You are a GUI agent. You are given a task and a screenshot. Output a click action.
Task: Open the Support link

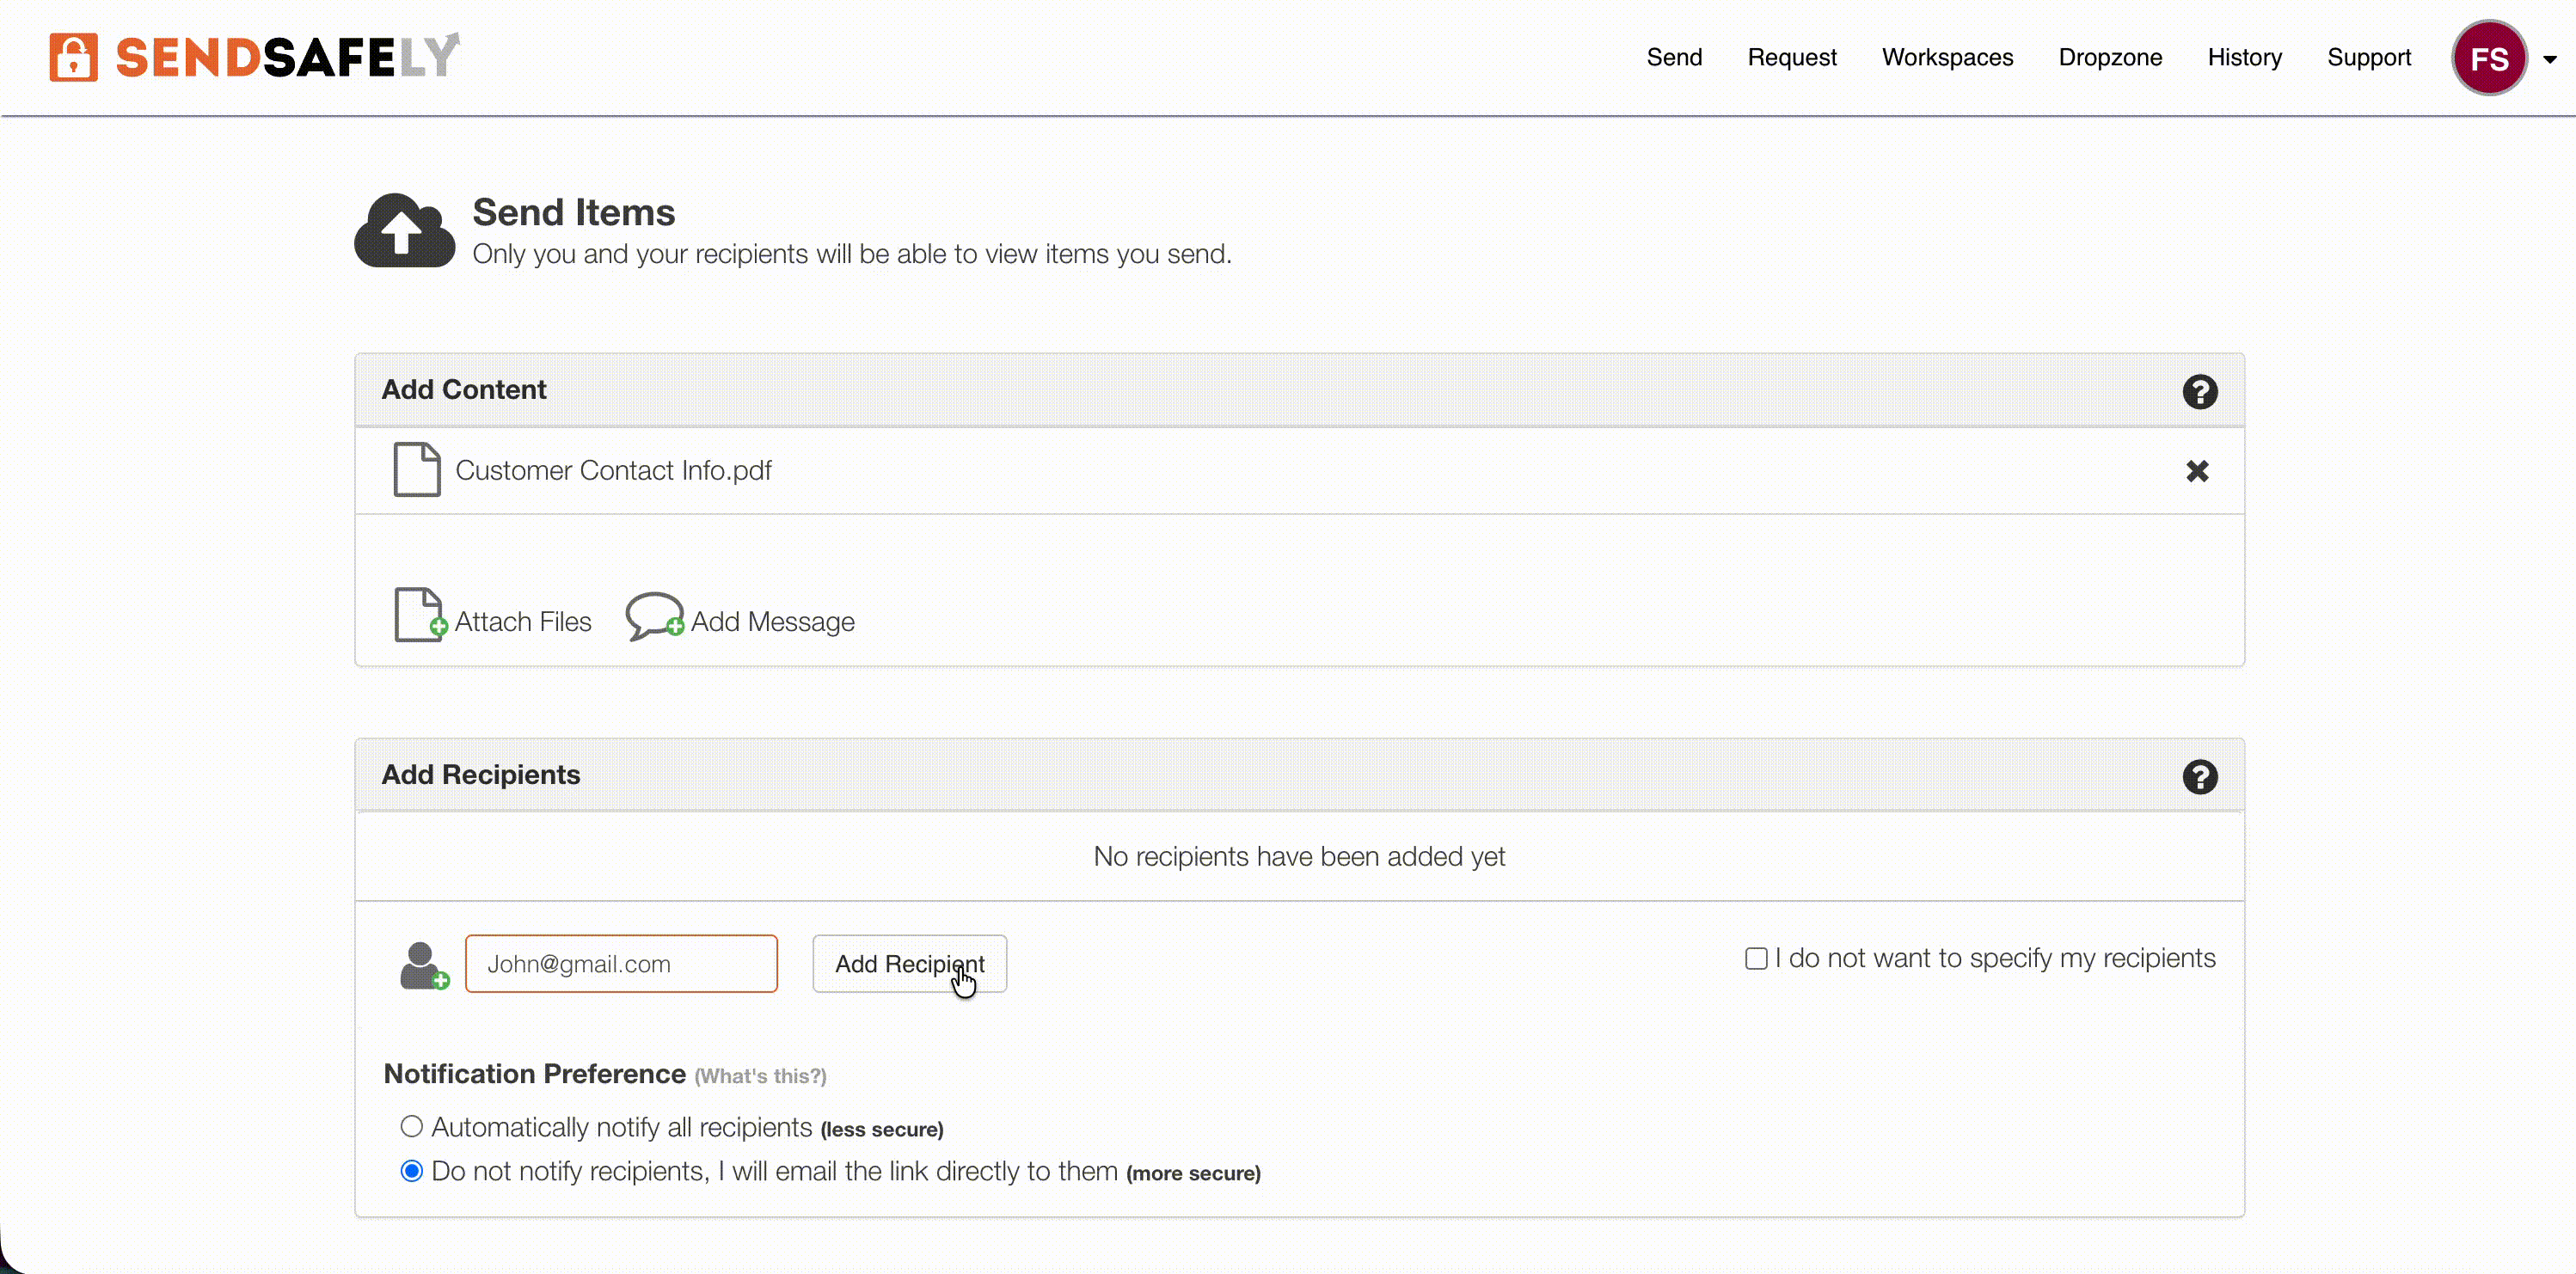(2368, 57)
